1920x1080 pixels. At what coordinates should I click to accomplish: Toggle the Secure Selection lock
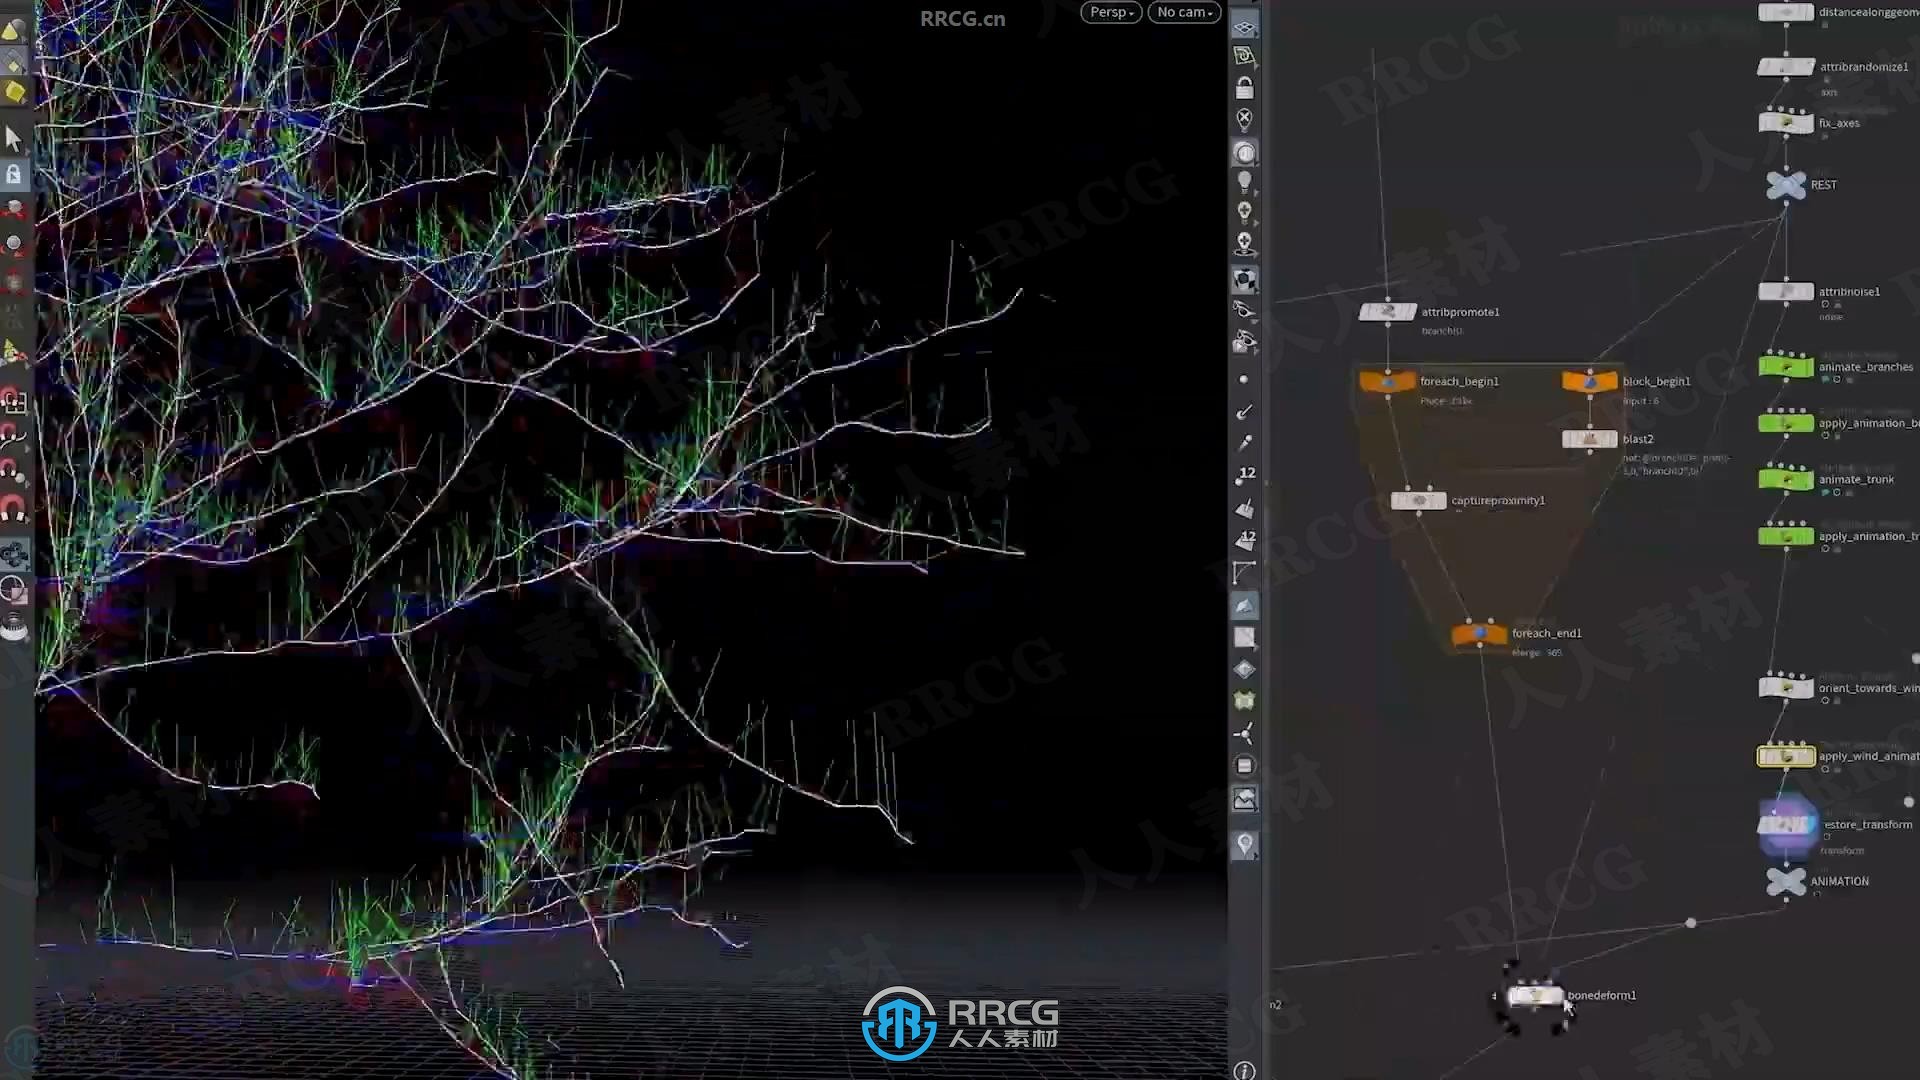pos(13,175)
